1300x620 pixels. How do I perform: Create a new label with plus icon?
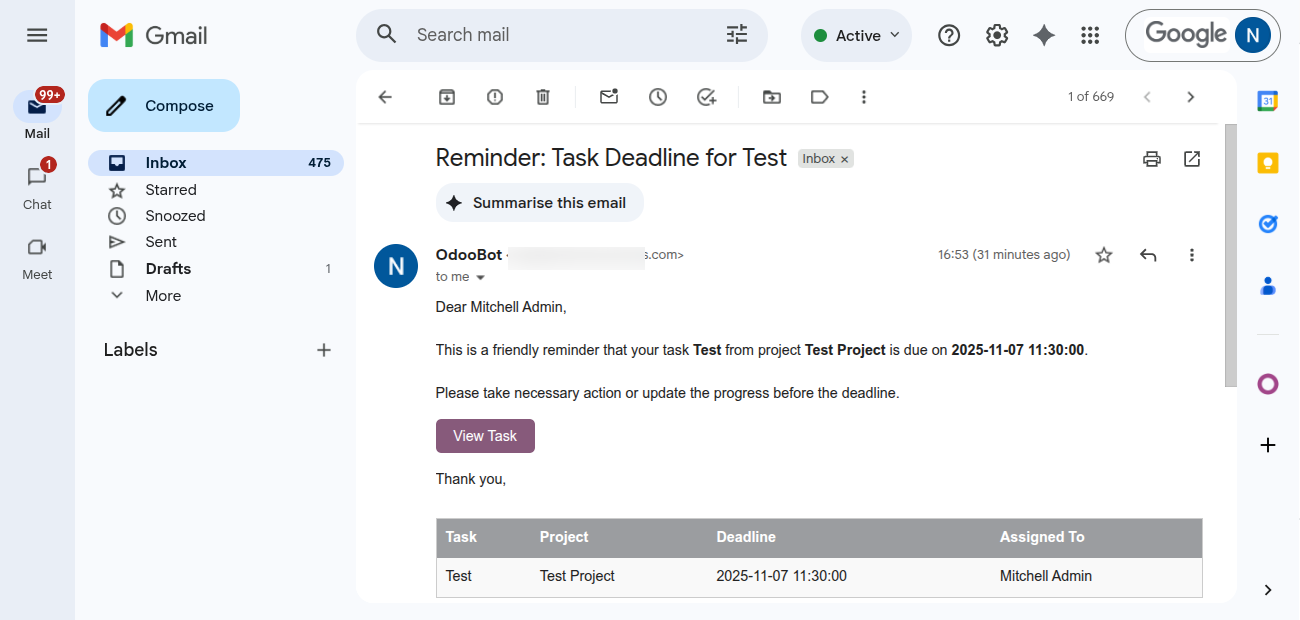click(x=324, y=350)
